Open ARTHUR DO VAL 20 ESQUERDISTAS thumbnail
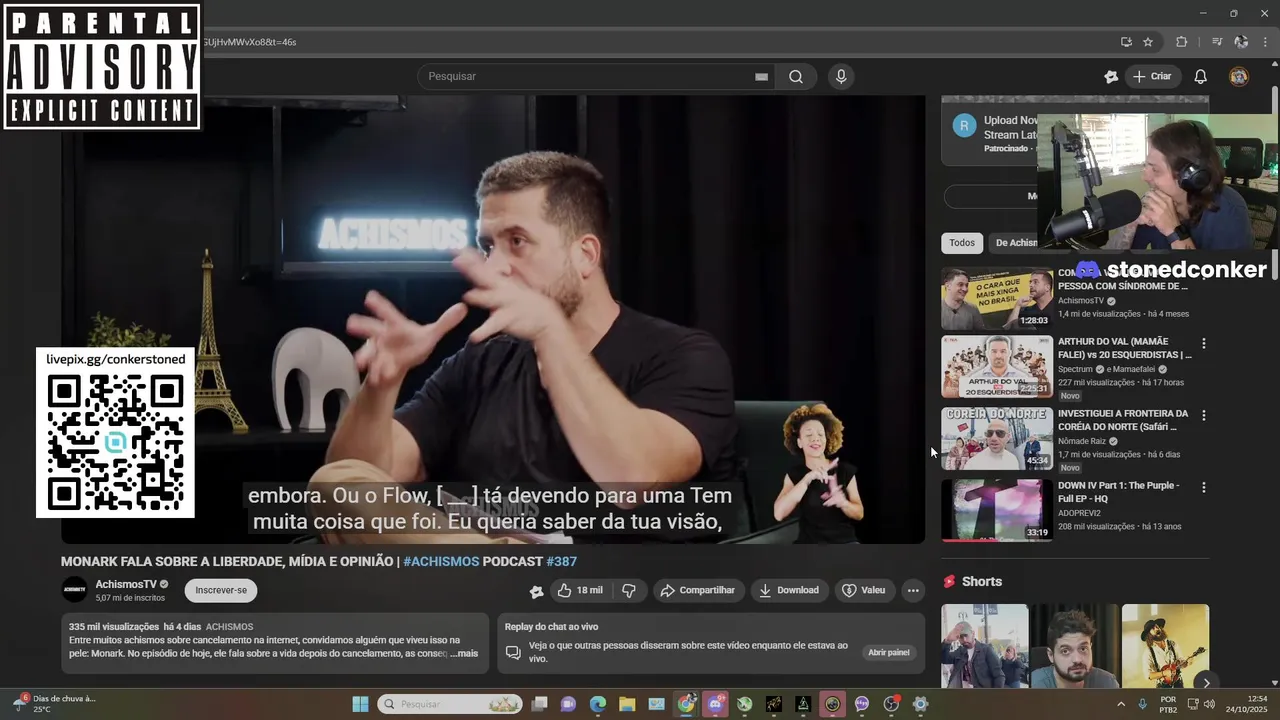 (997, 366)
